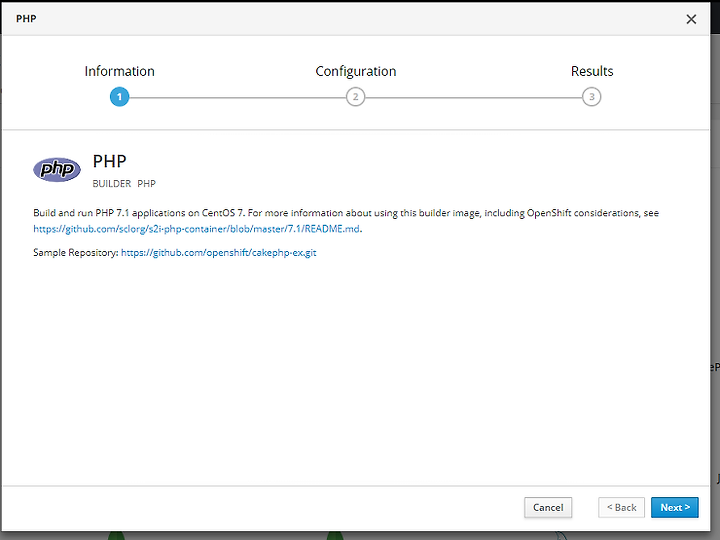Click the PHP elephant logo
Image resolution: width=720 pixels, height=540 pixels.
tap(57, 169)
